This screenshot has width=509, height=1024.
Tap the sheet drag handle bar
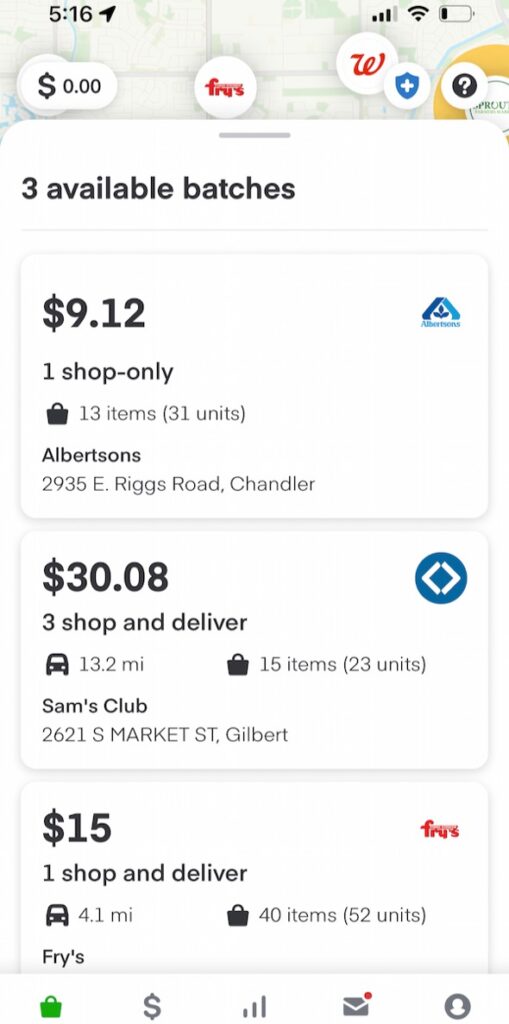(254, 135)
